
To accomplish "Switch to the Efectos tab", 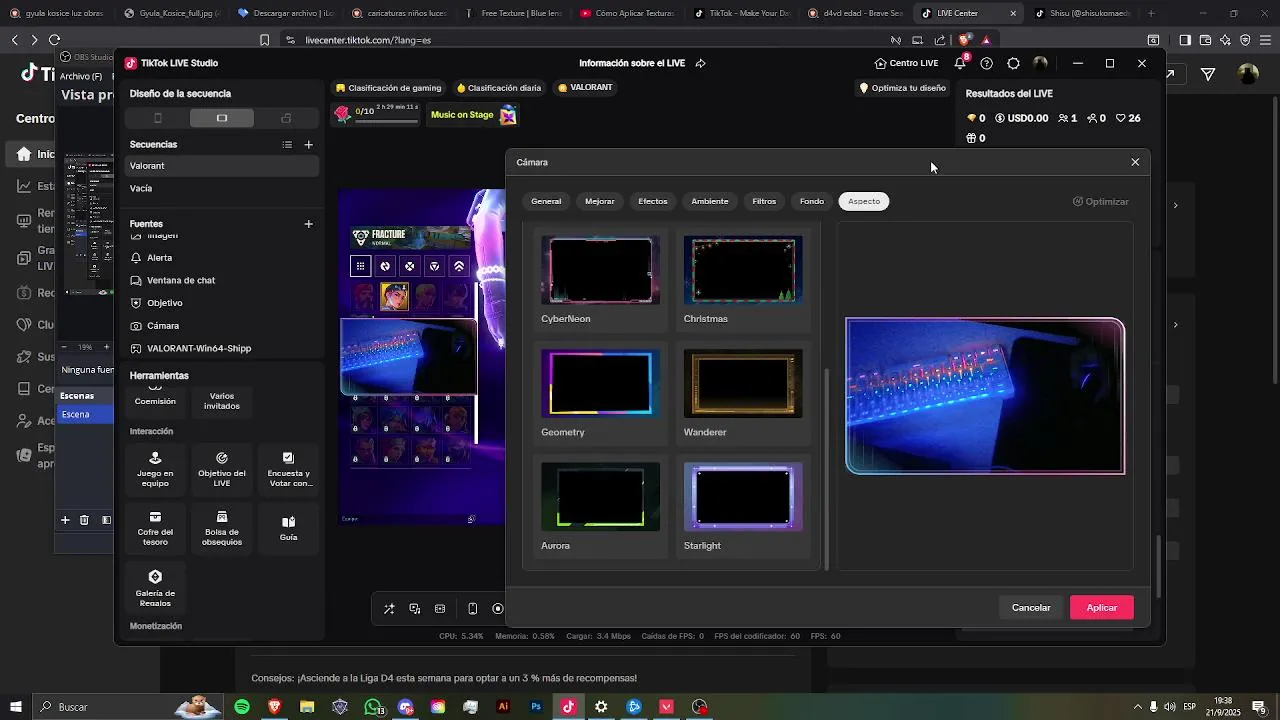I will 653,202.
